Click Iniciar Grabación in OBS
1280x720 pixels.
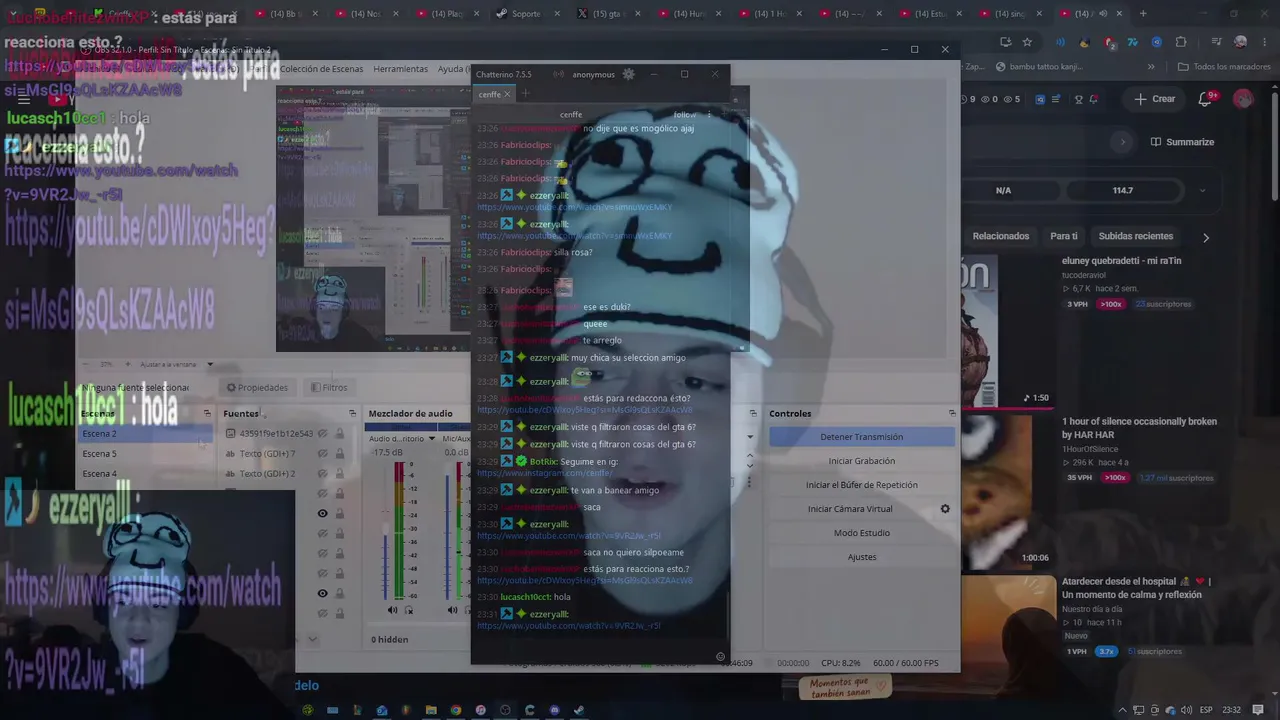(861, 461)
